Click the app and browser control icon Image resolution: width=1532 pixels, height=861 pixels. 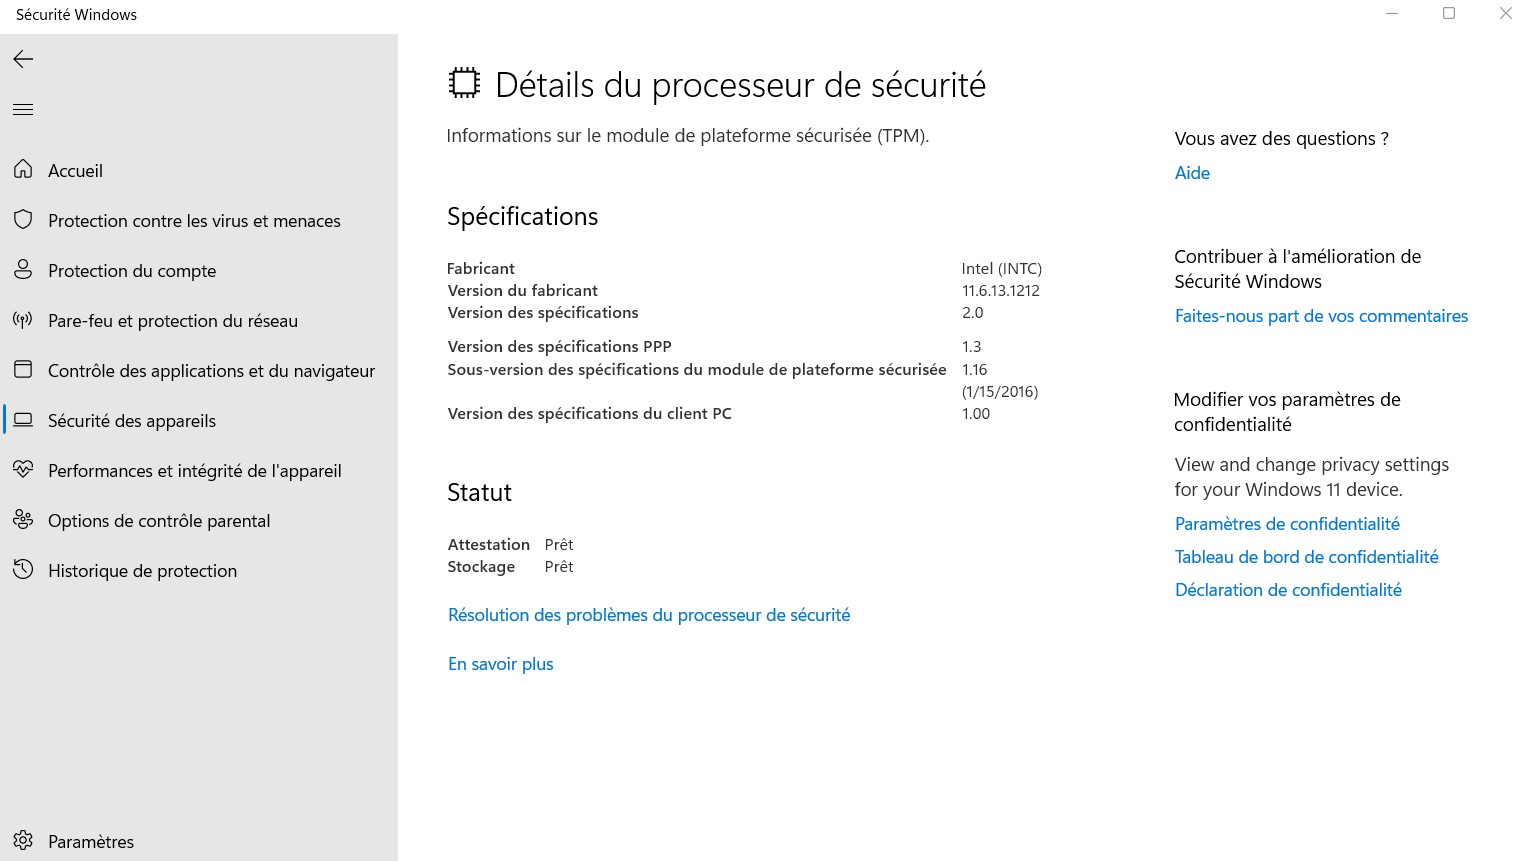[x=23, y=370]
